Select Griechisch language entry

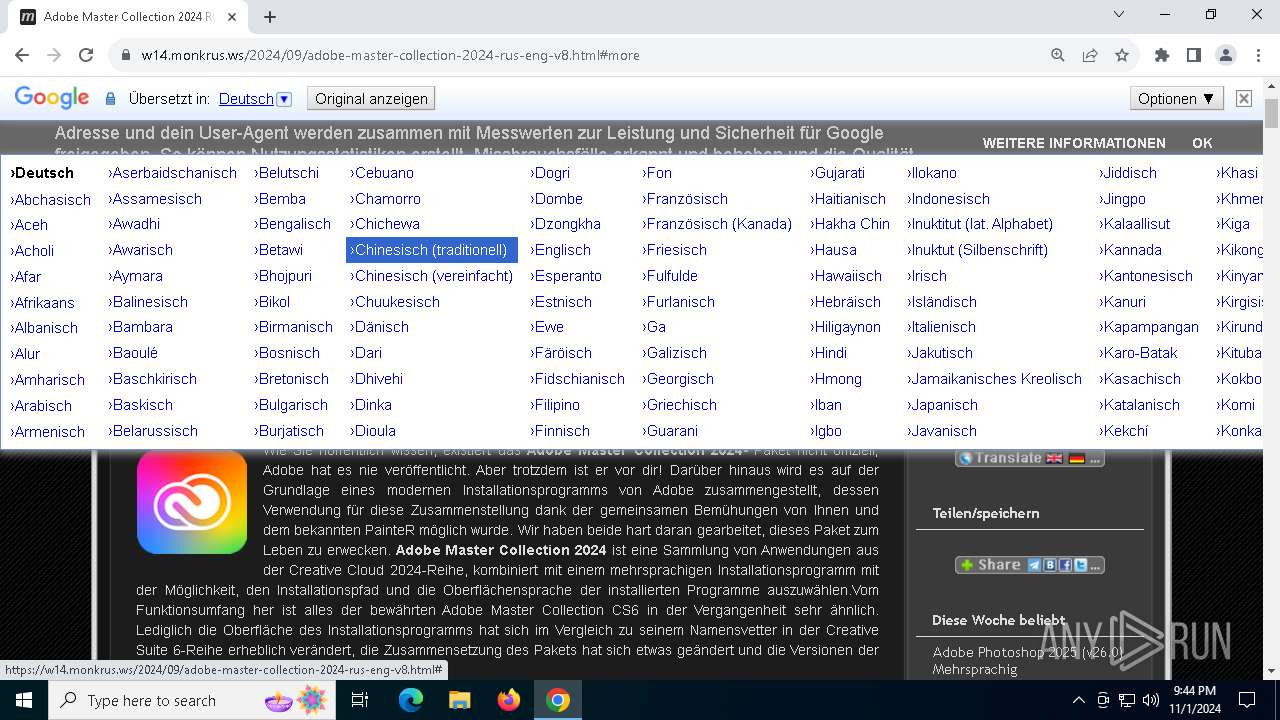click(680, 405)
